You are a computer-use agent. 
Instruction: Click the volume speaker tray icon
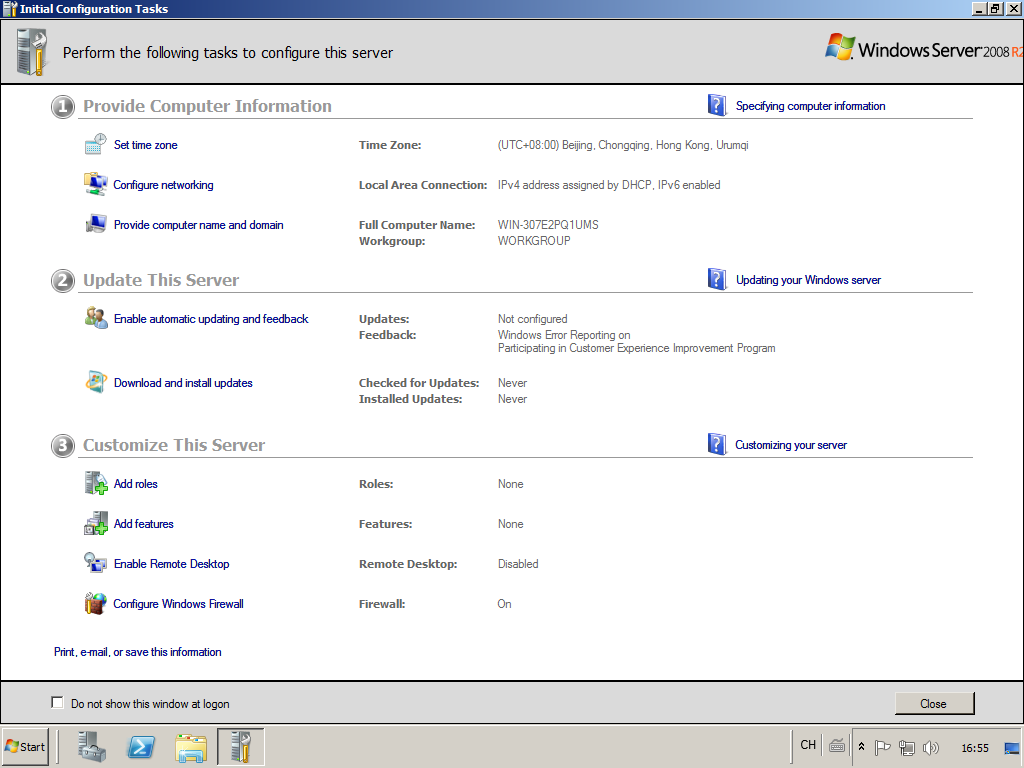(x=931, y=747)
